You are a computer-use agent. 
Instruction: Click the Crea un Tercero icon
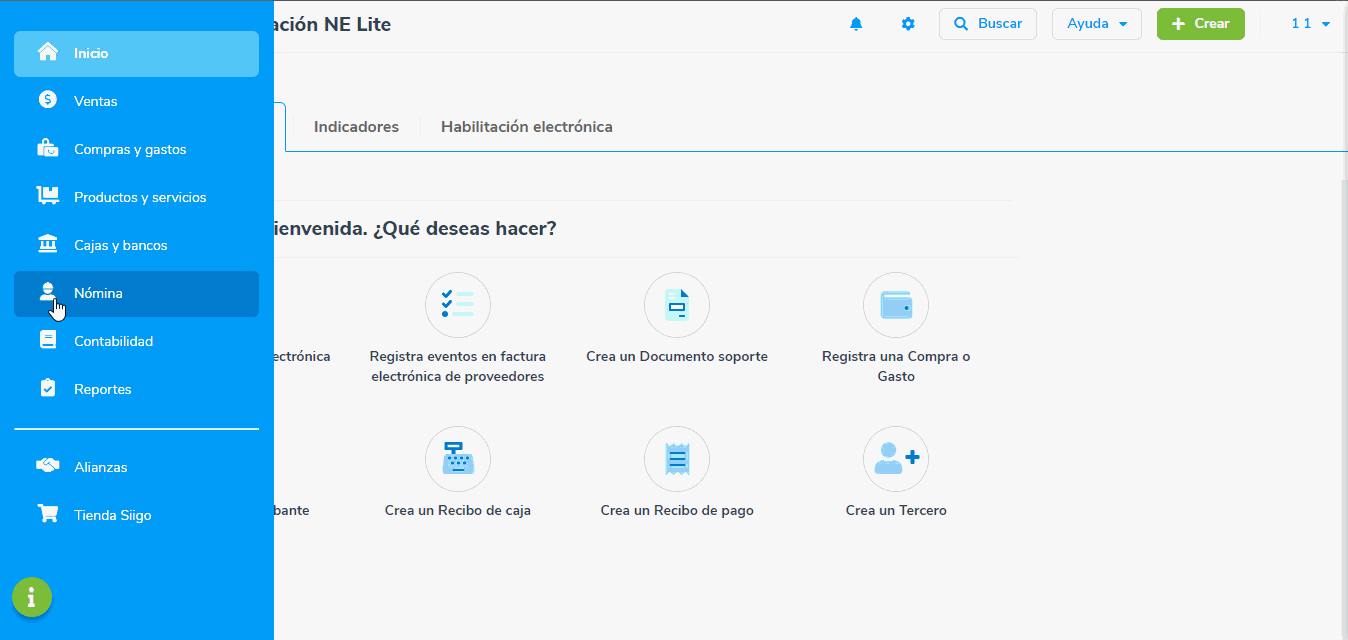click(895, 459)
